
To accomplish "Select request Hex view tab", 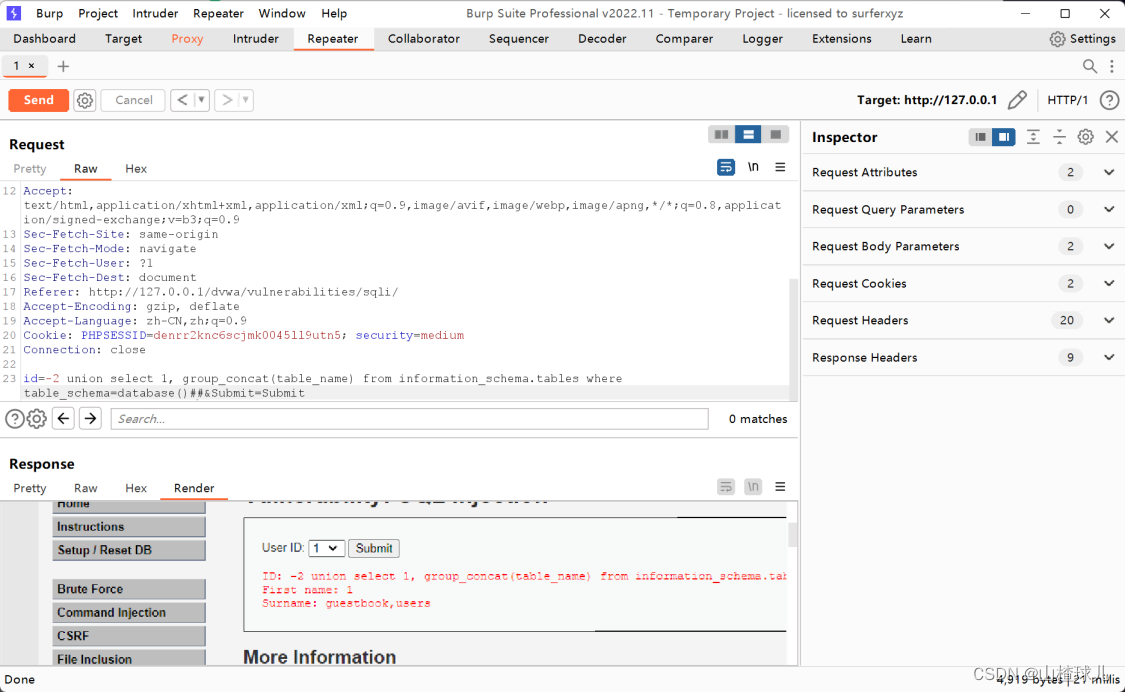I will tap(136, 169).
